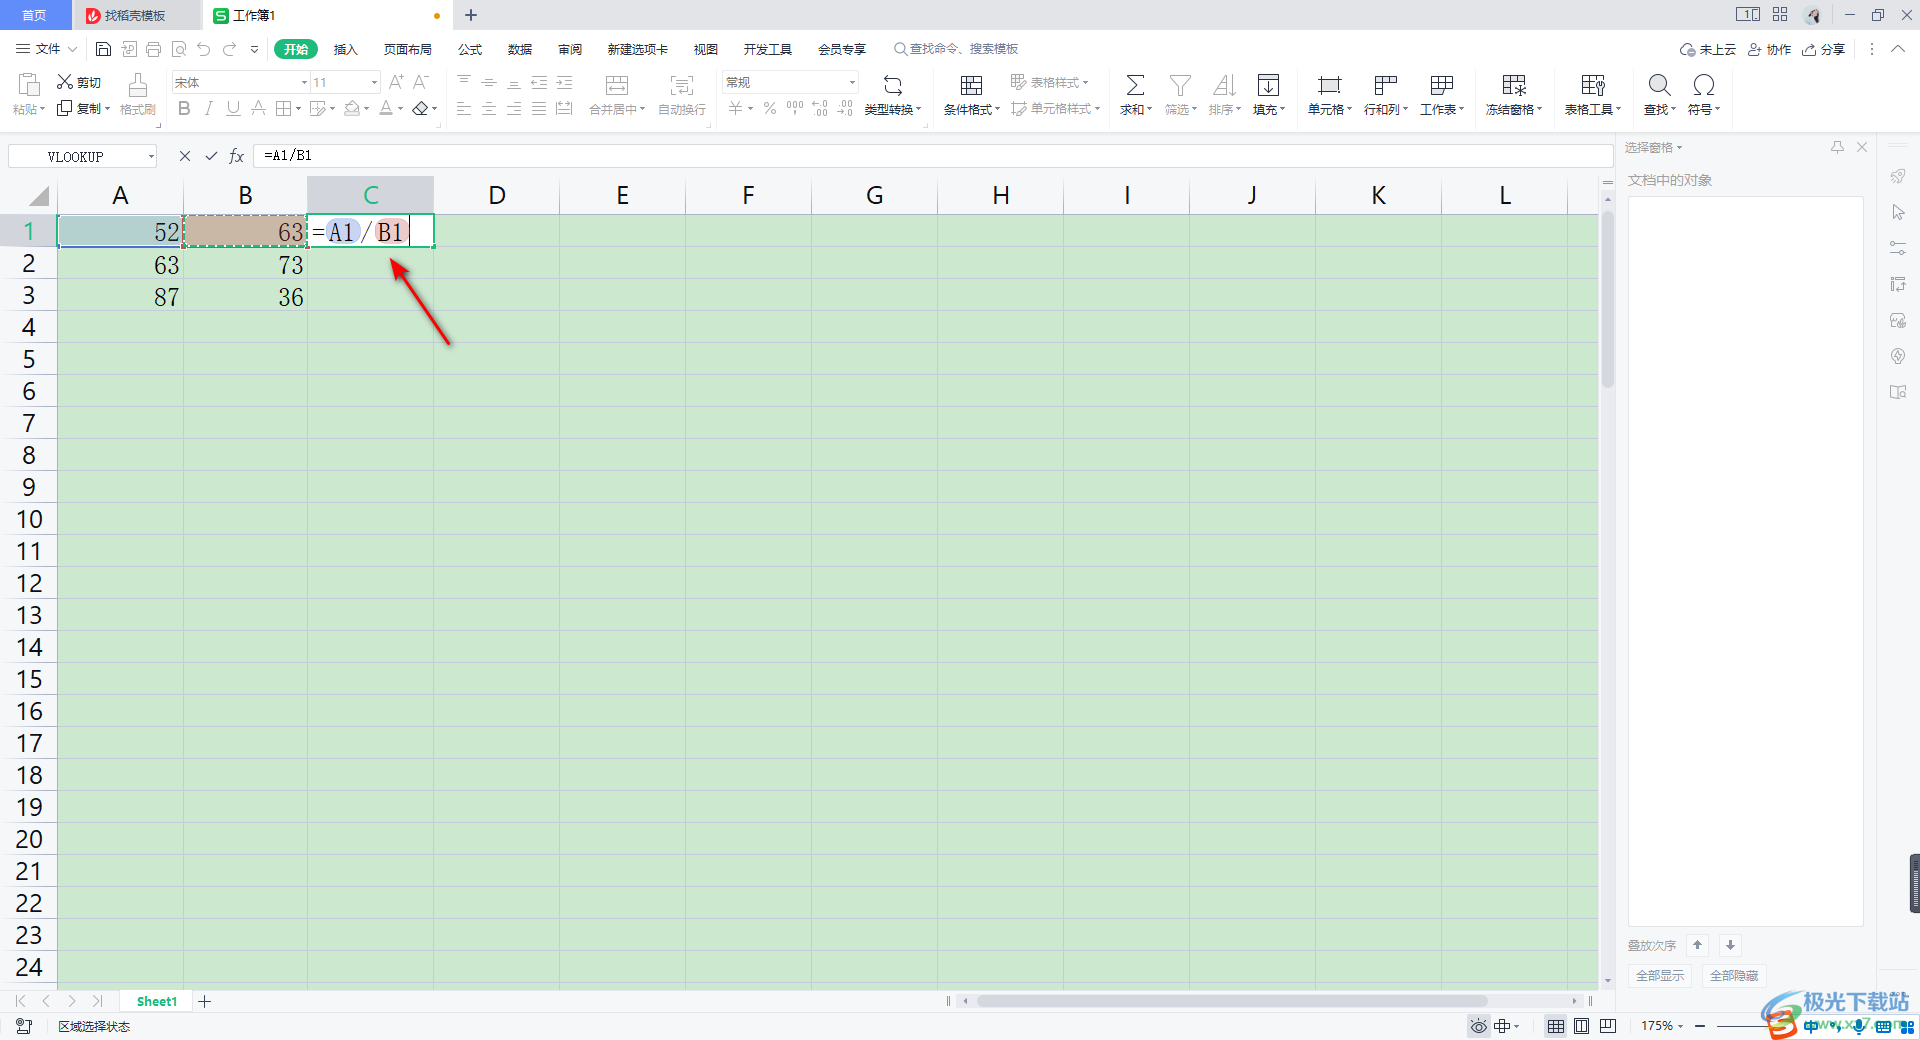Click the thousands separator icon

[795, 109]
